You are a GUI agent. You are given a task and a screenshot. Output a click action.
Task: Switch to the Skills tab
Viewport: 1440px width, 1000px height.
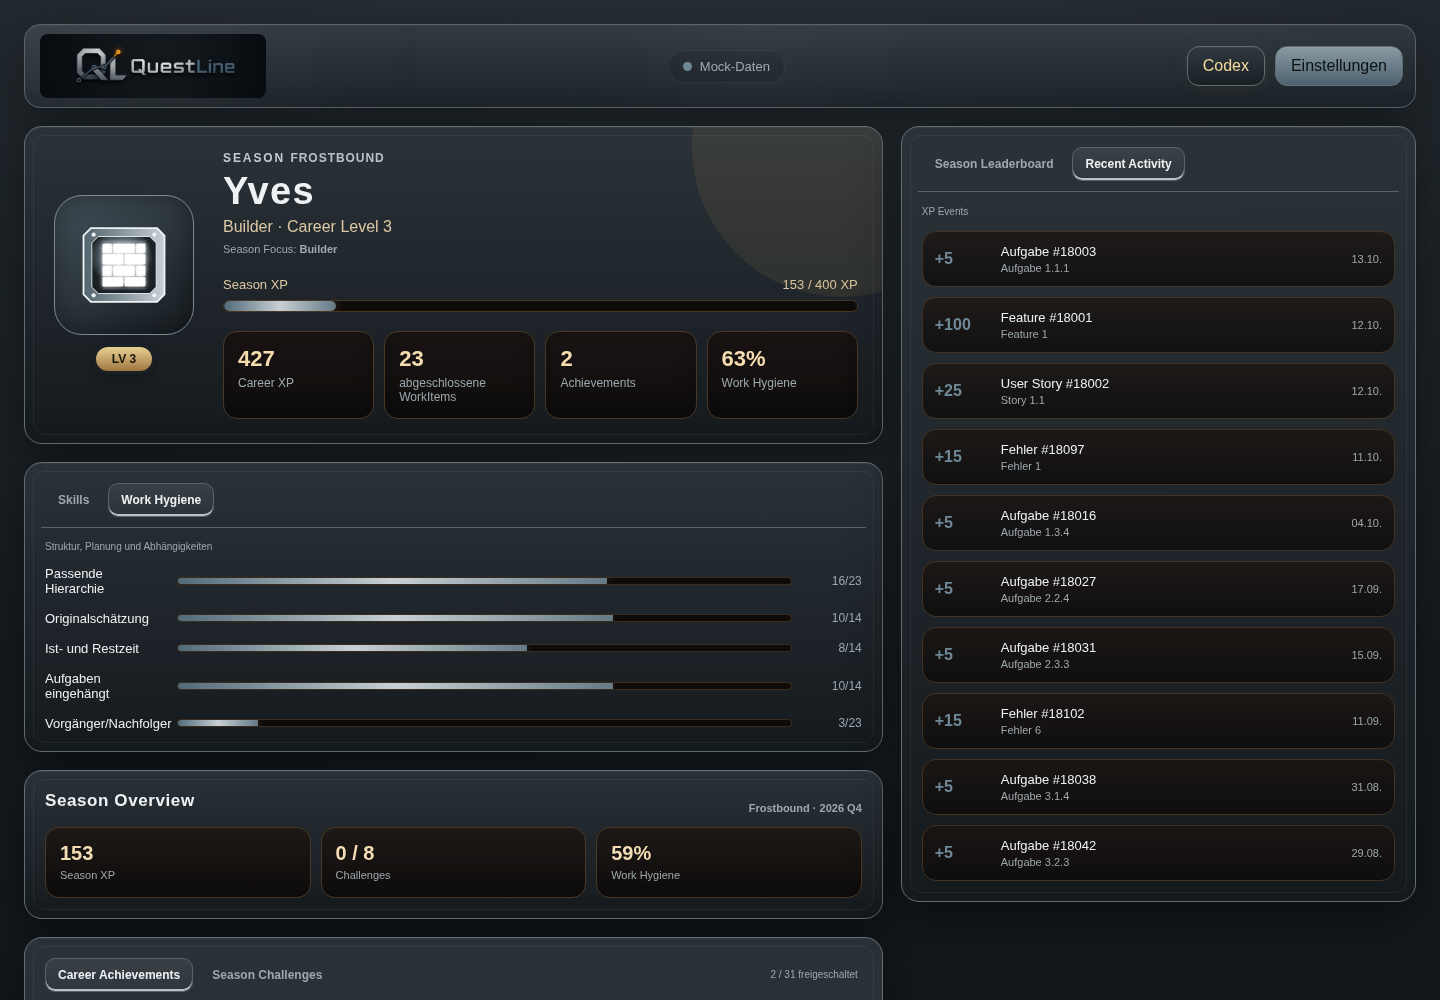73,500
